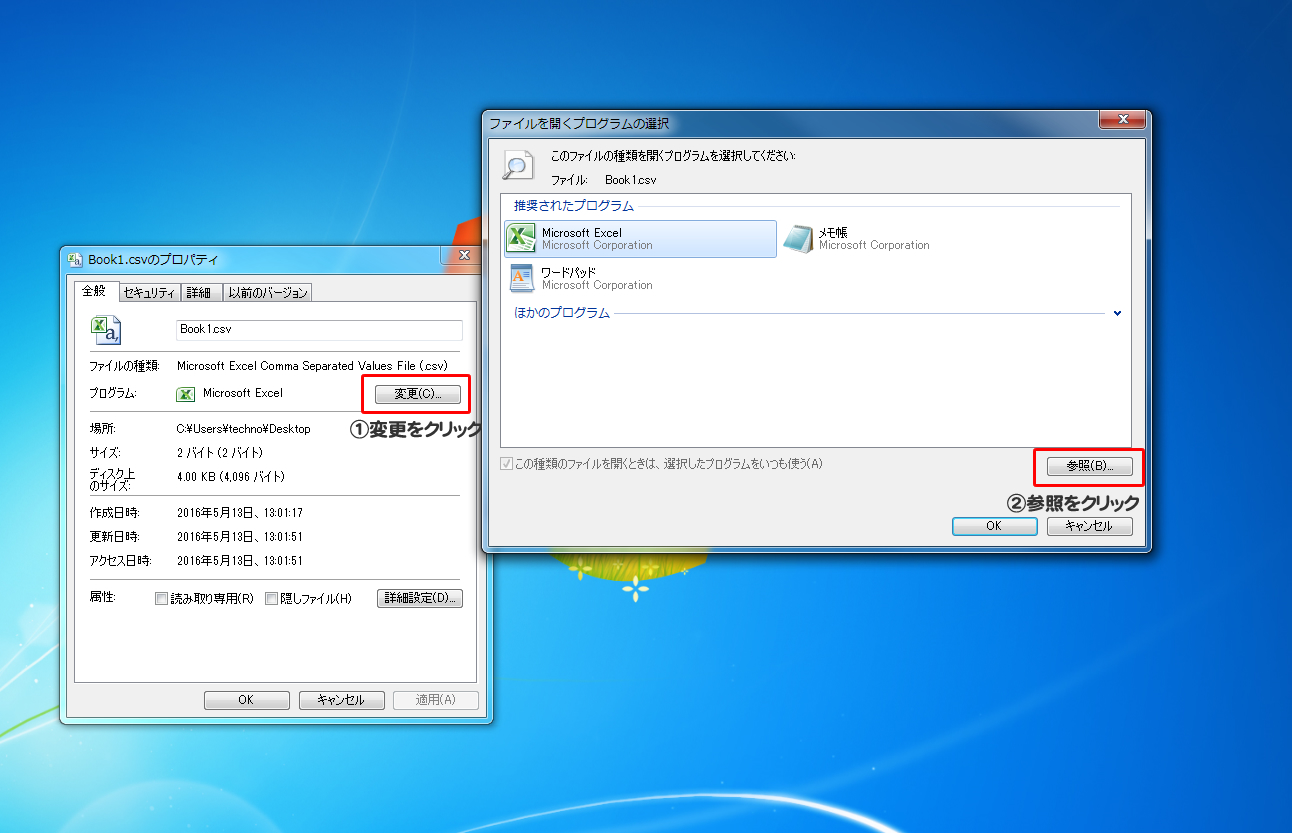Click the title bar icon of the Book1.csv properties window
Screen dimensions: 1292x833
tap(75, 260)
